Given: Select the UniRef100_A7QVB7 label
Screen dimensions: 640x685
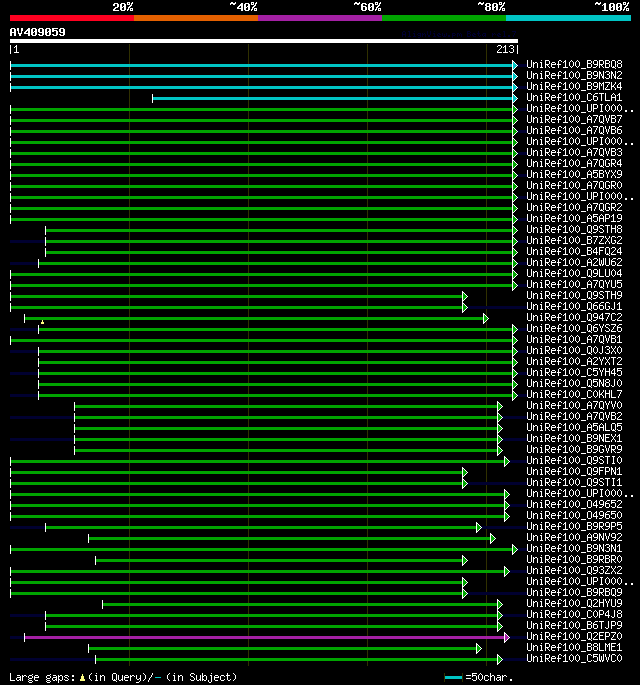Looking at the screenshot, I should (574, 120).
